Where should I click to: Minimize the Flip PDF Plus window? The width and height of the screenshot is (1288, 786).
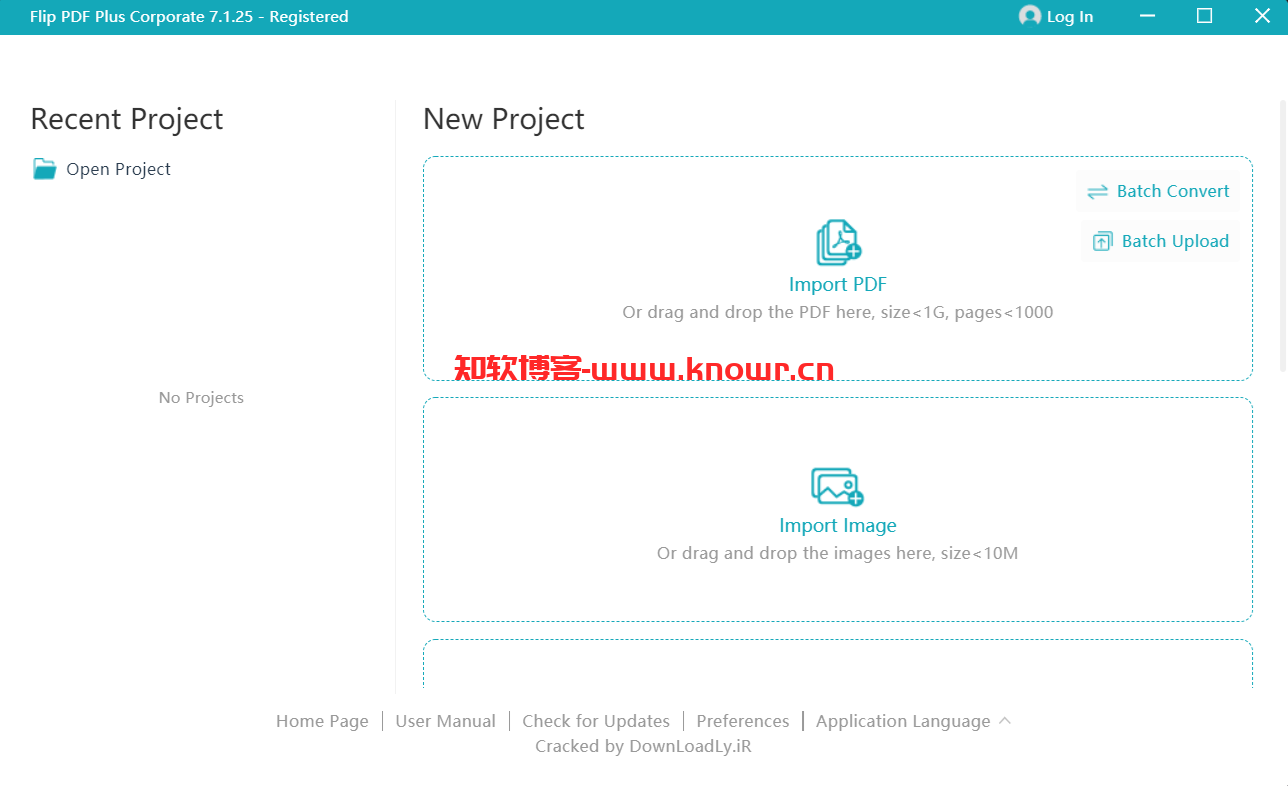click(x=1145, y=16)
